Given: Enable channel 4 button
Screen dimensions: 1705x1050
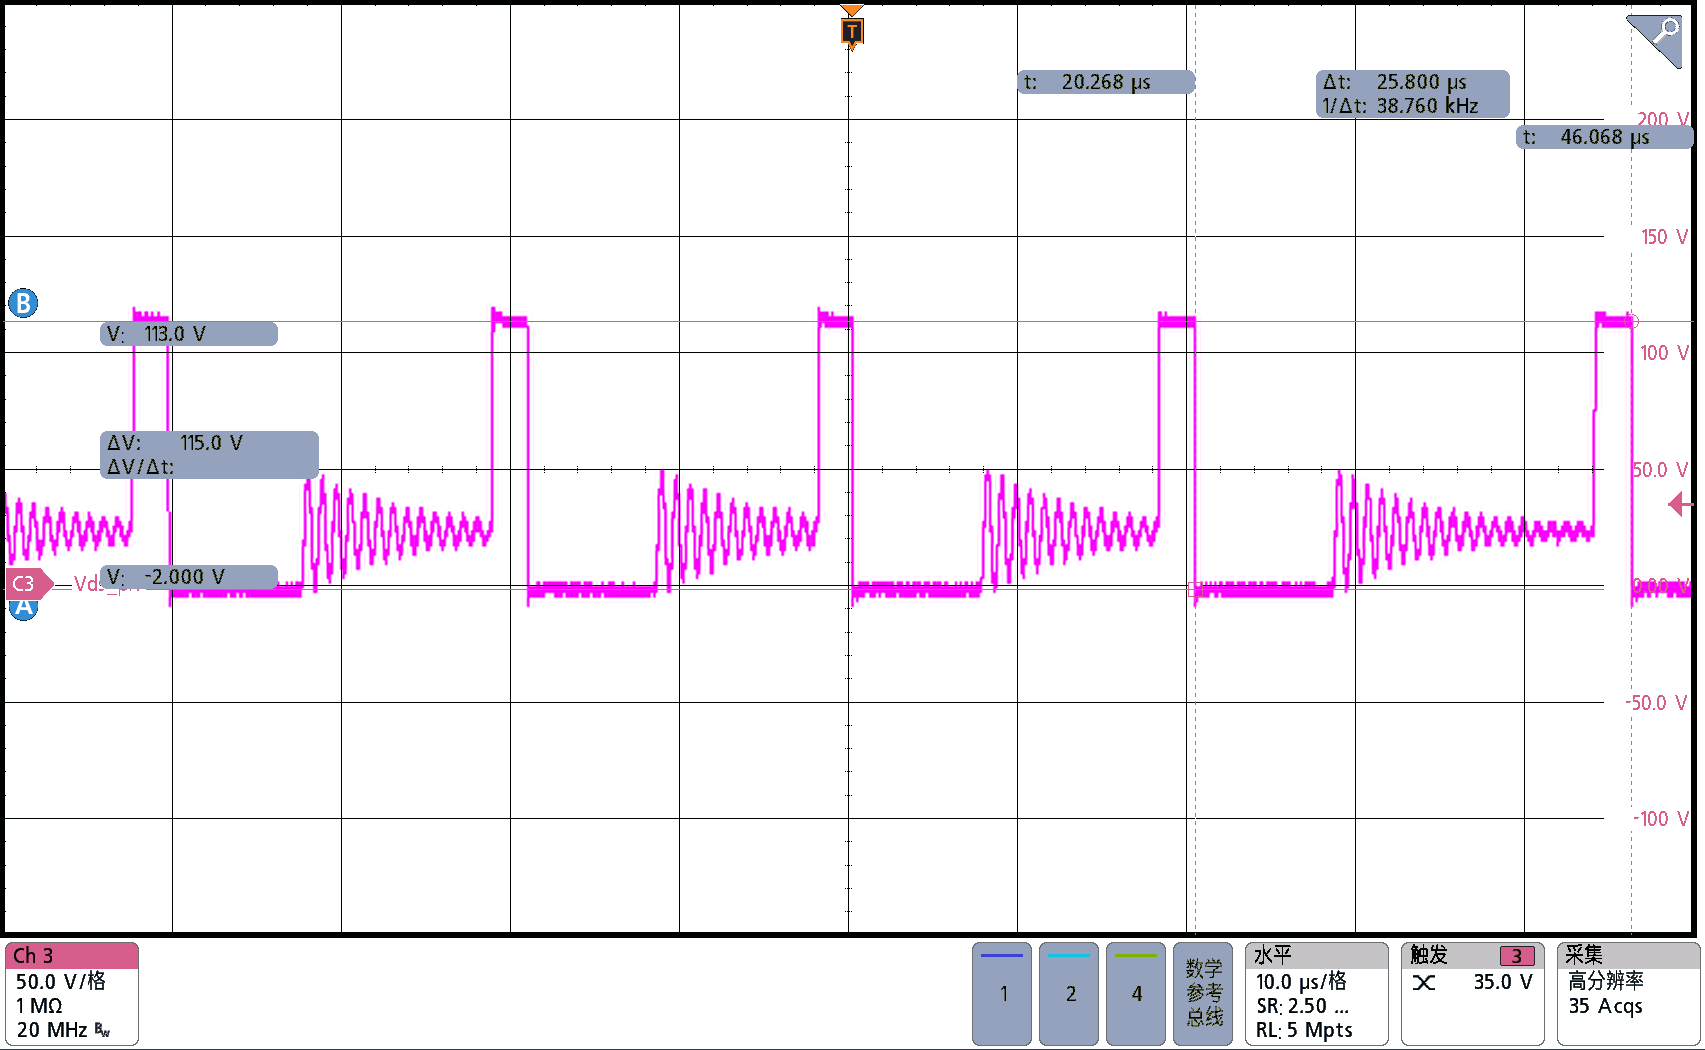Looking at the screenshot, I should click(1136, 994).
